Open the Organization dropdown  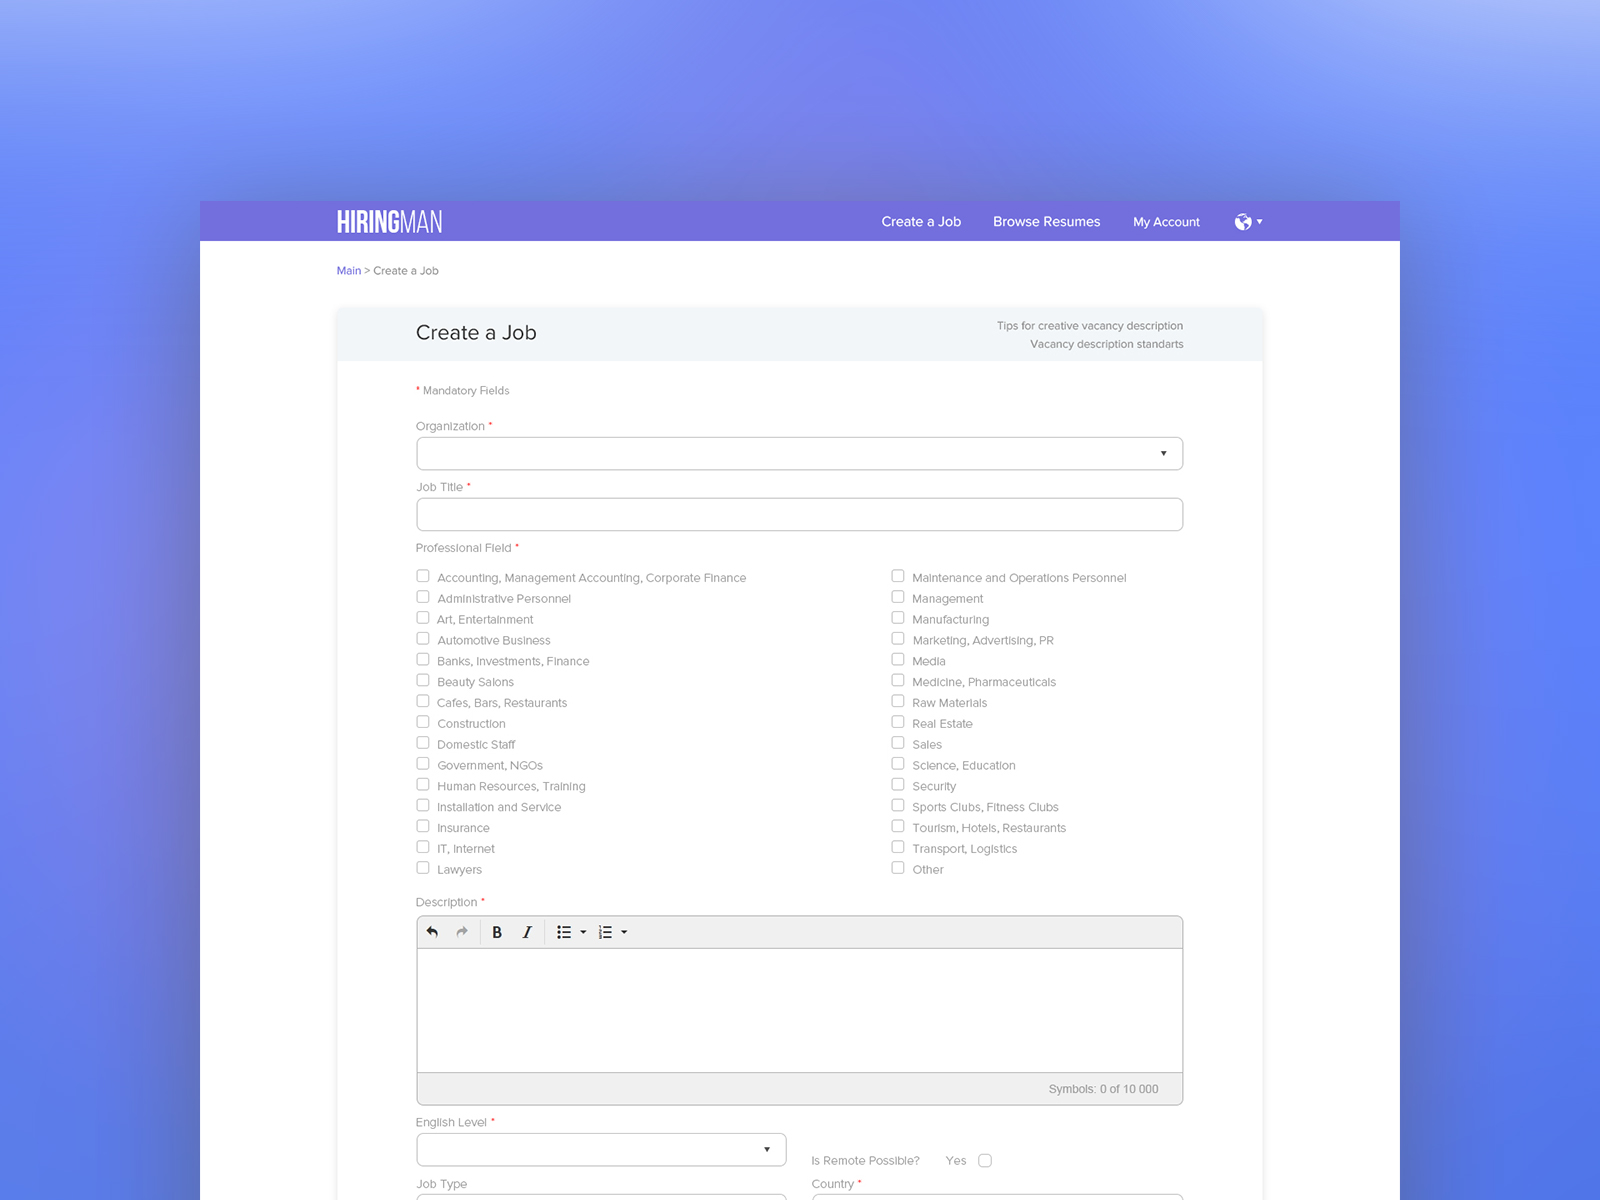pos(799,454)
